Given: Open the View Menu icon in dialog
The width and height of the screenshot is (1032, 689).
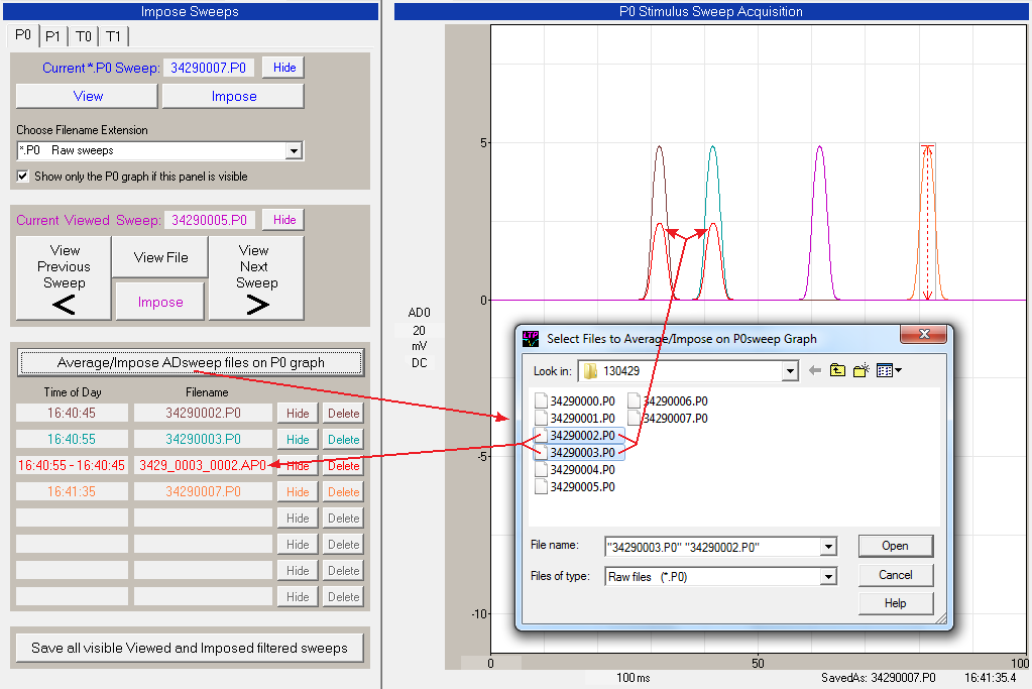Looking at the screenshot, I should click(x=888, y=371).
